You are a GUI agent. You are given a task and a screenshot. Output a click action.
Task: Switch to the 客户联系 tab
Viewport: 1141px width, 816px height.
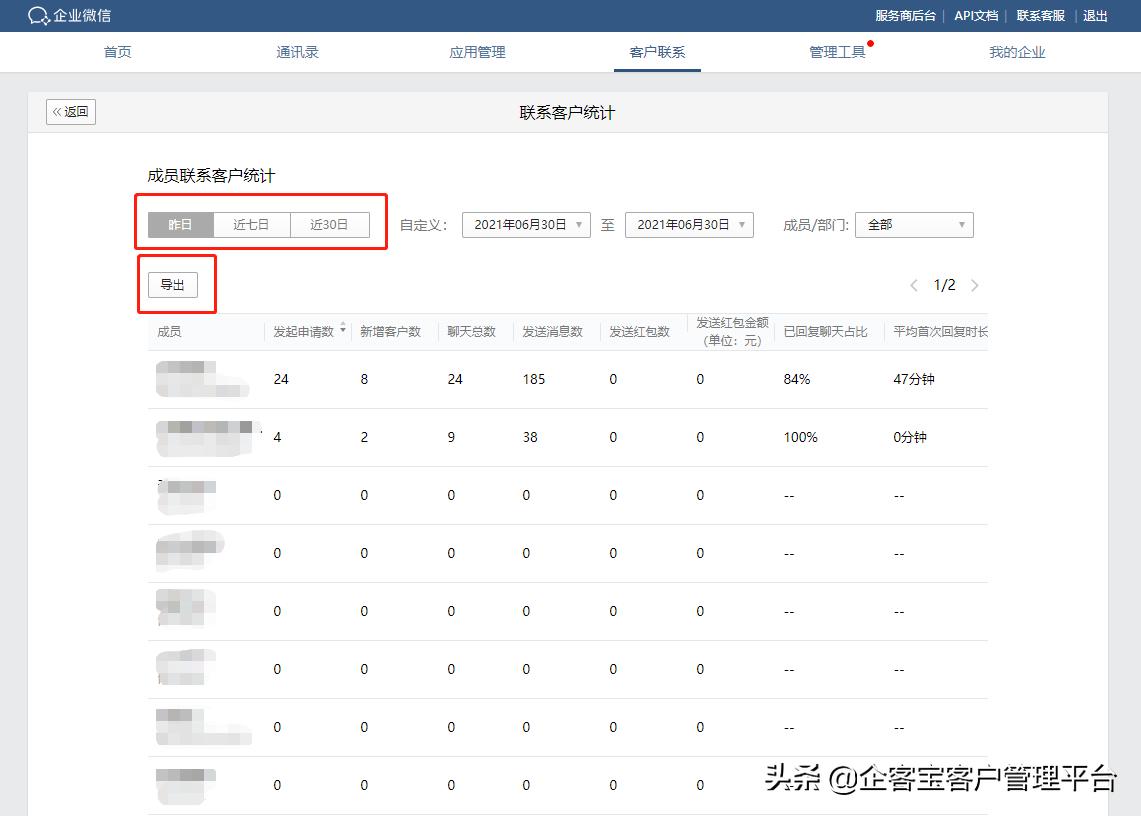click(x=657, y=52)
